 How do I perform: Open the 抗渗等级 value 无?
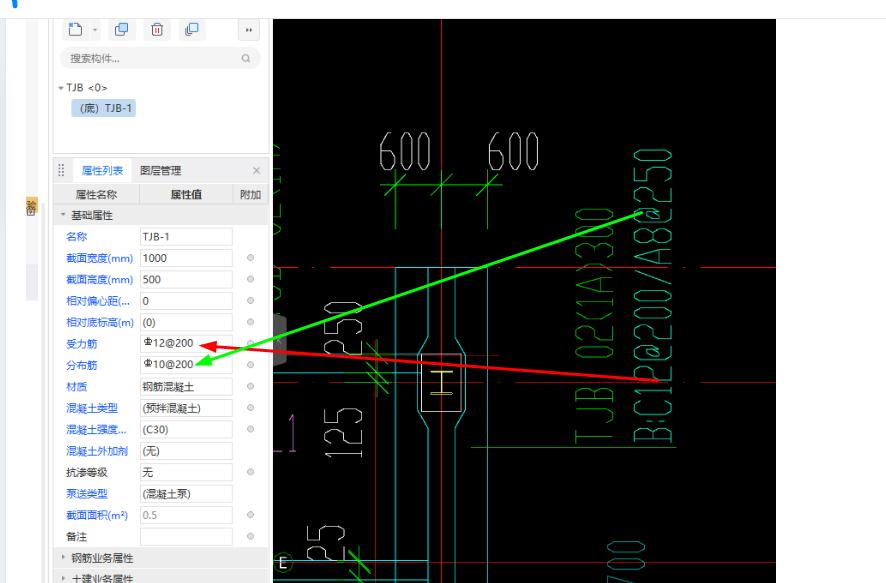pos(186,472)
